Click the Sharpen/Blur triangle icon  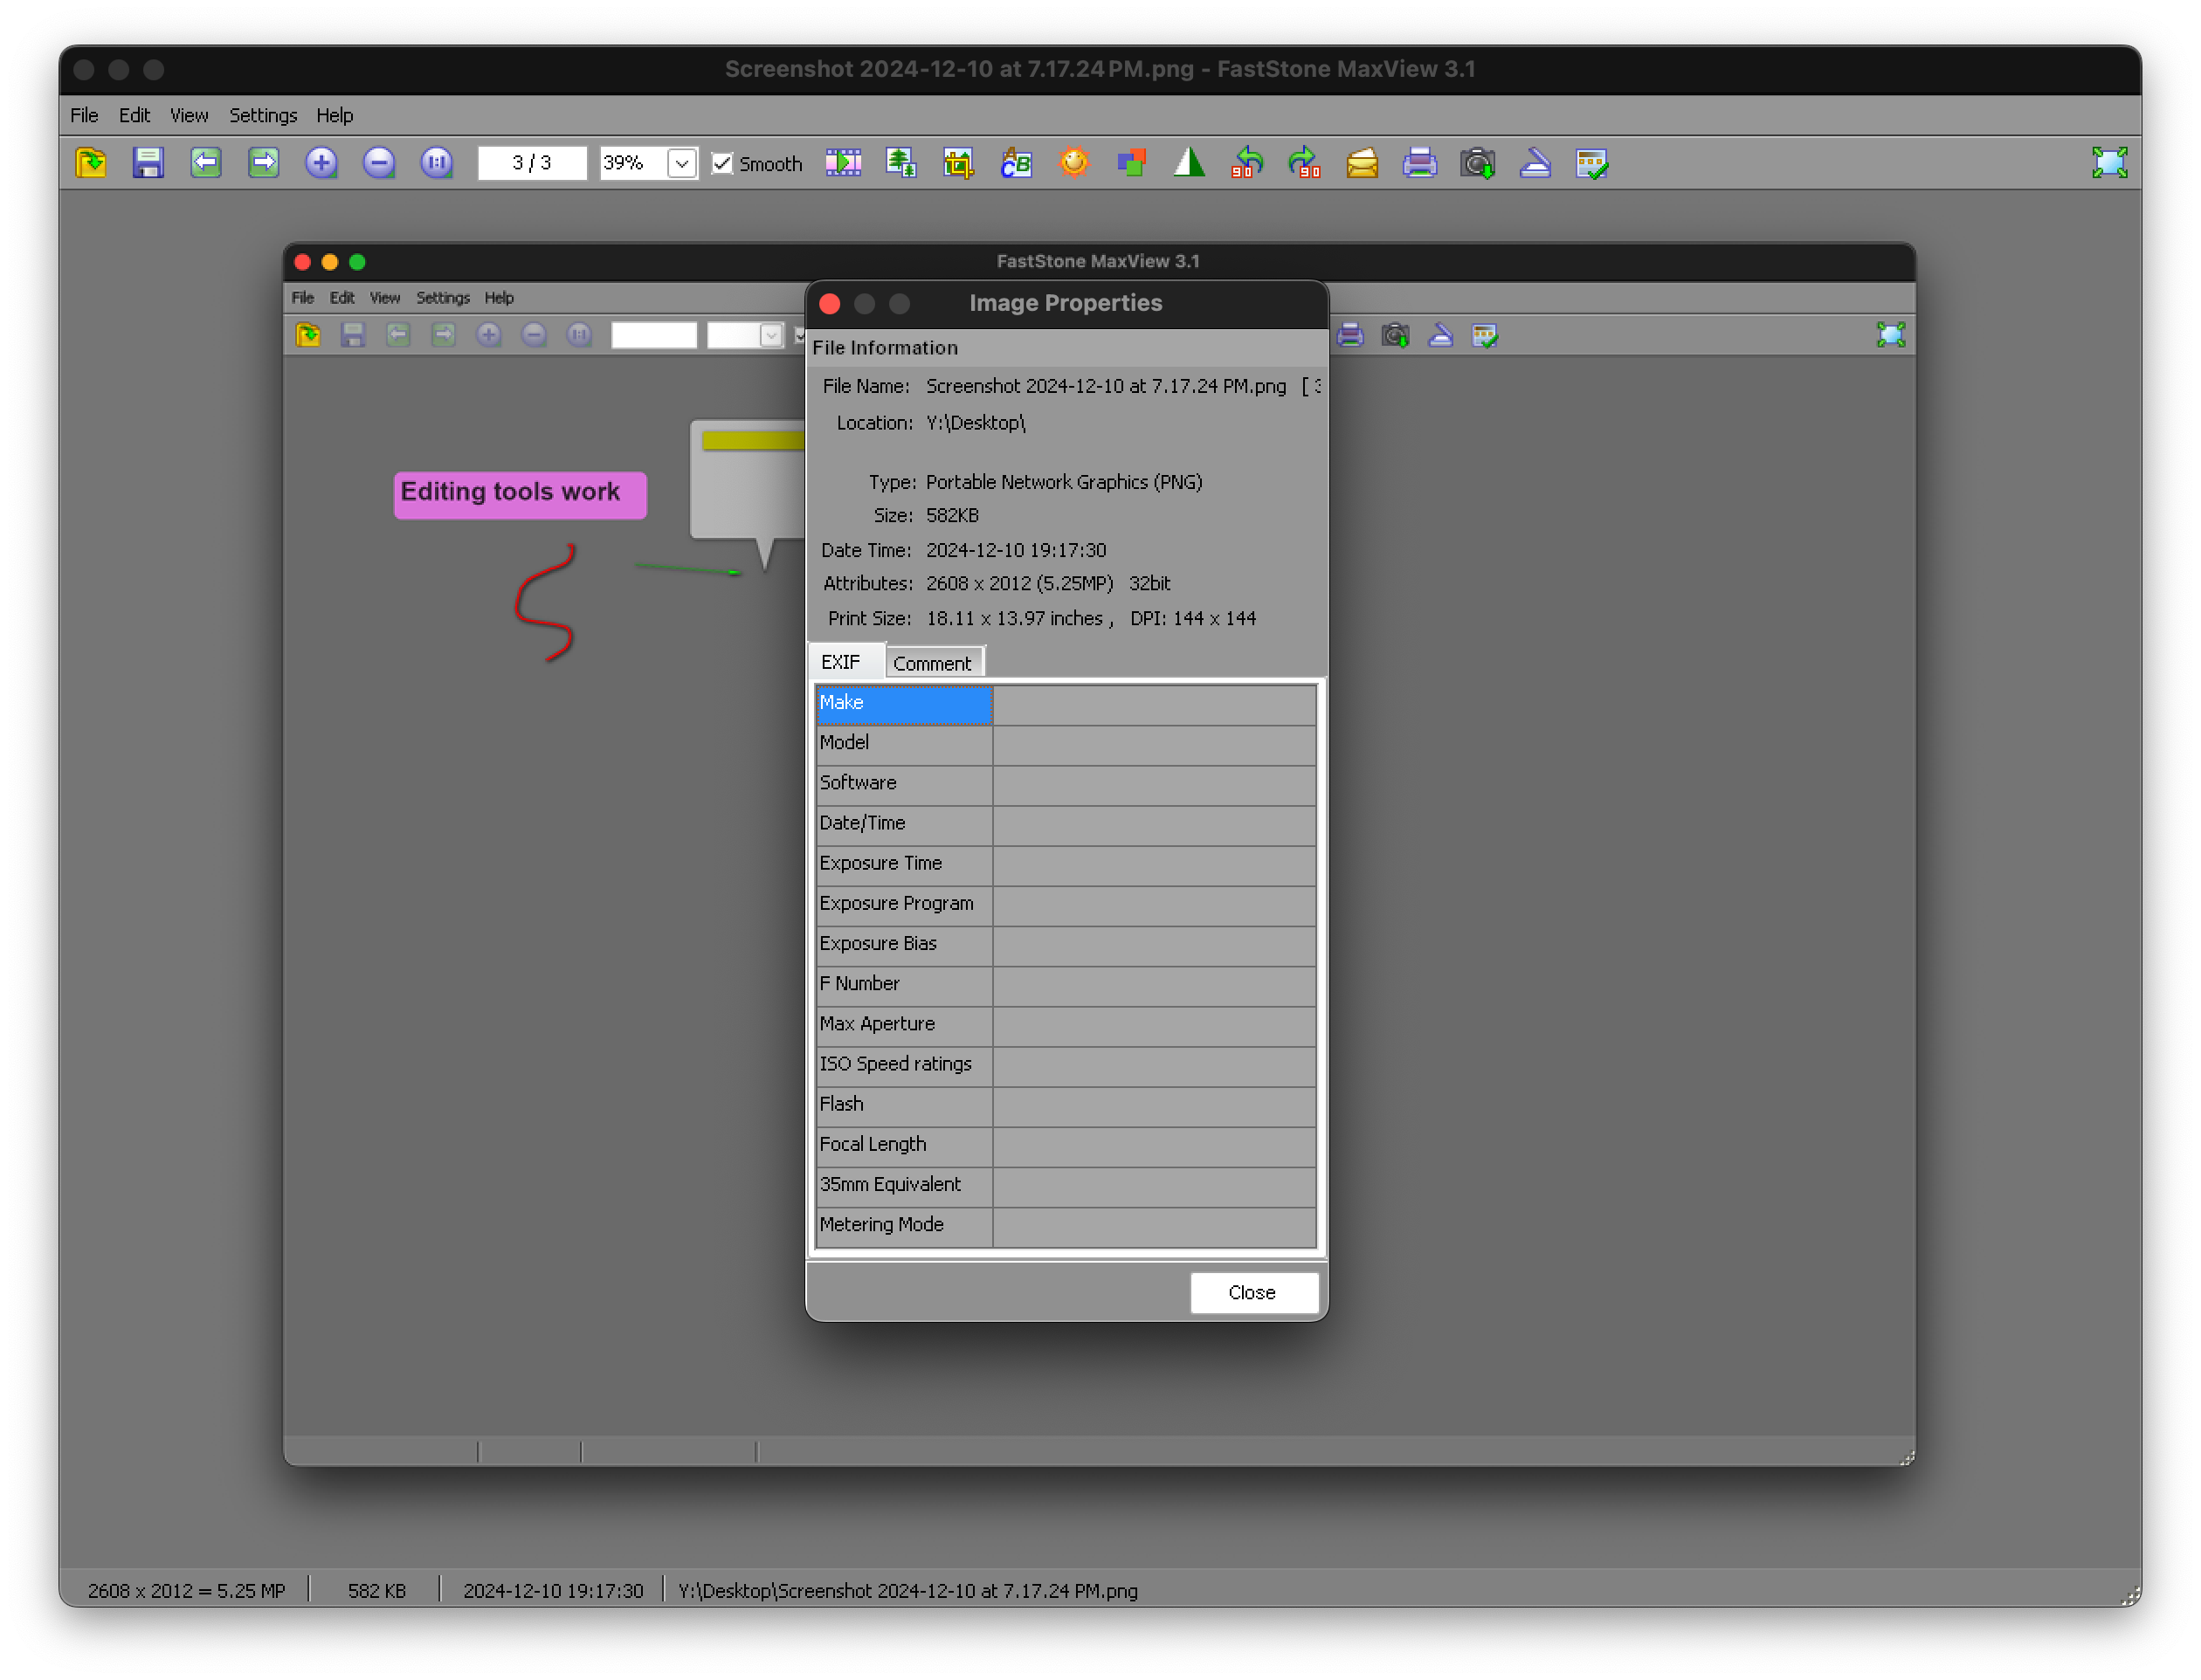(1189, 162)
